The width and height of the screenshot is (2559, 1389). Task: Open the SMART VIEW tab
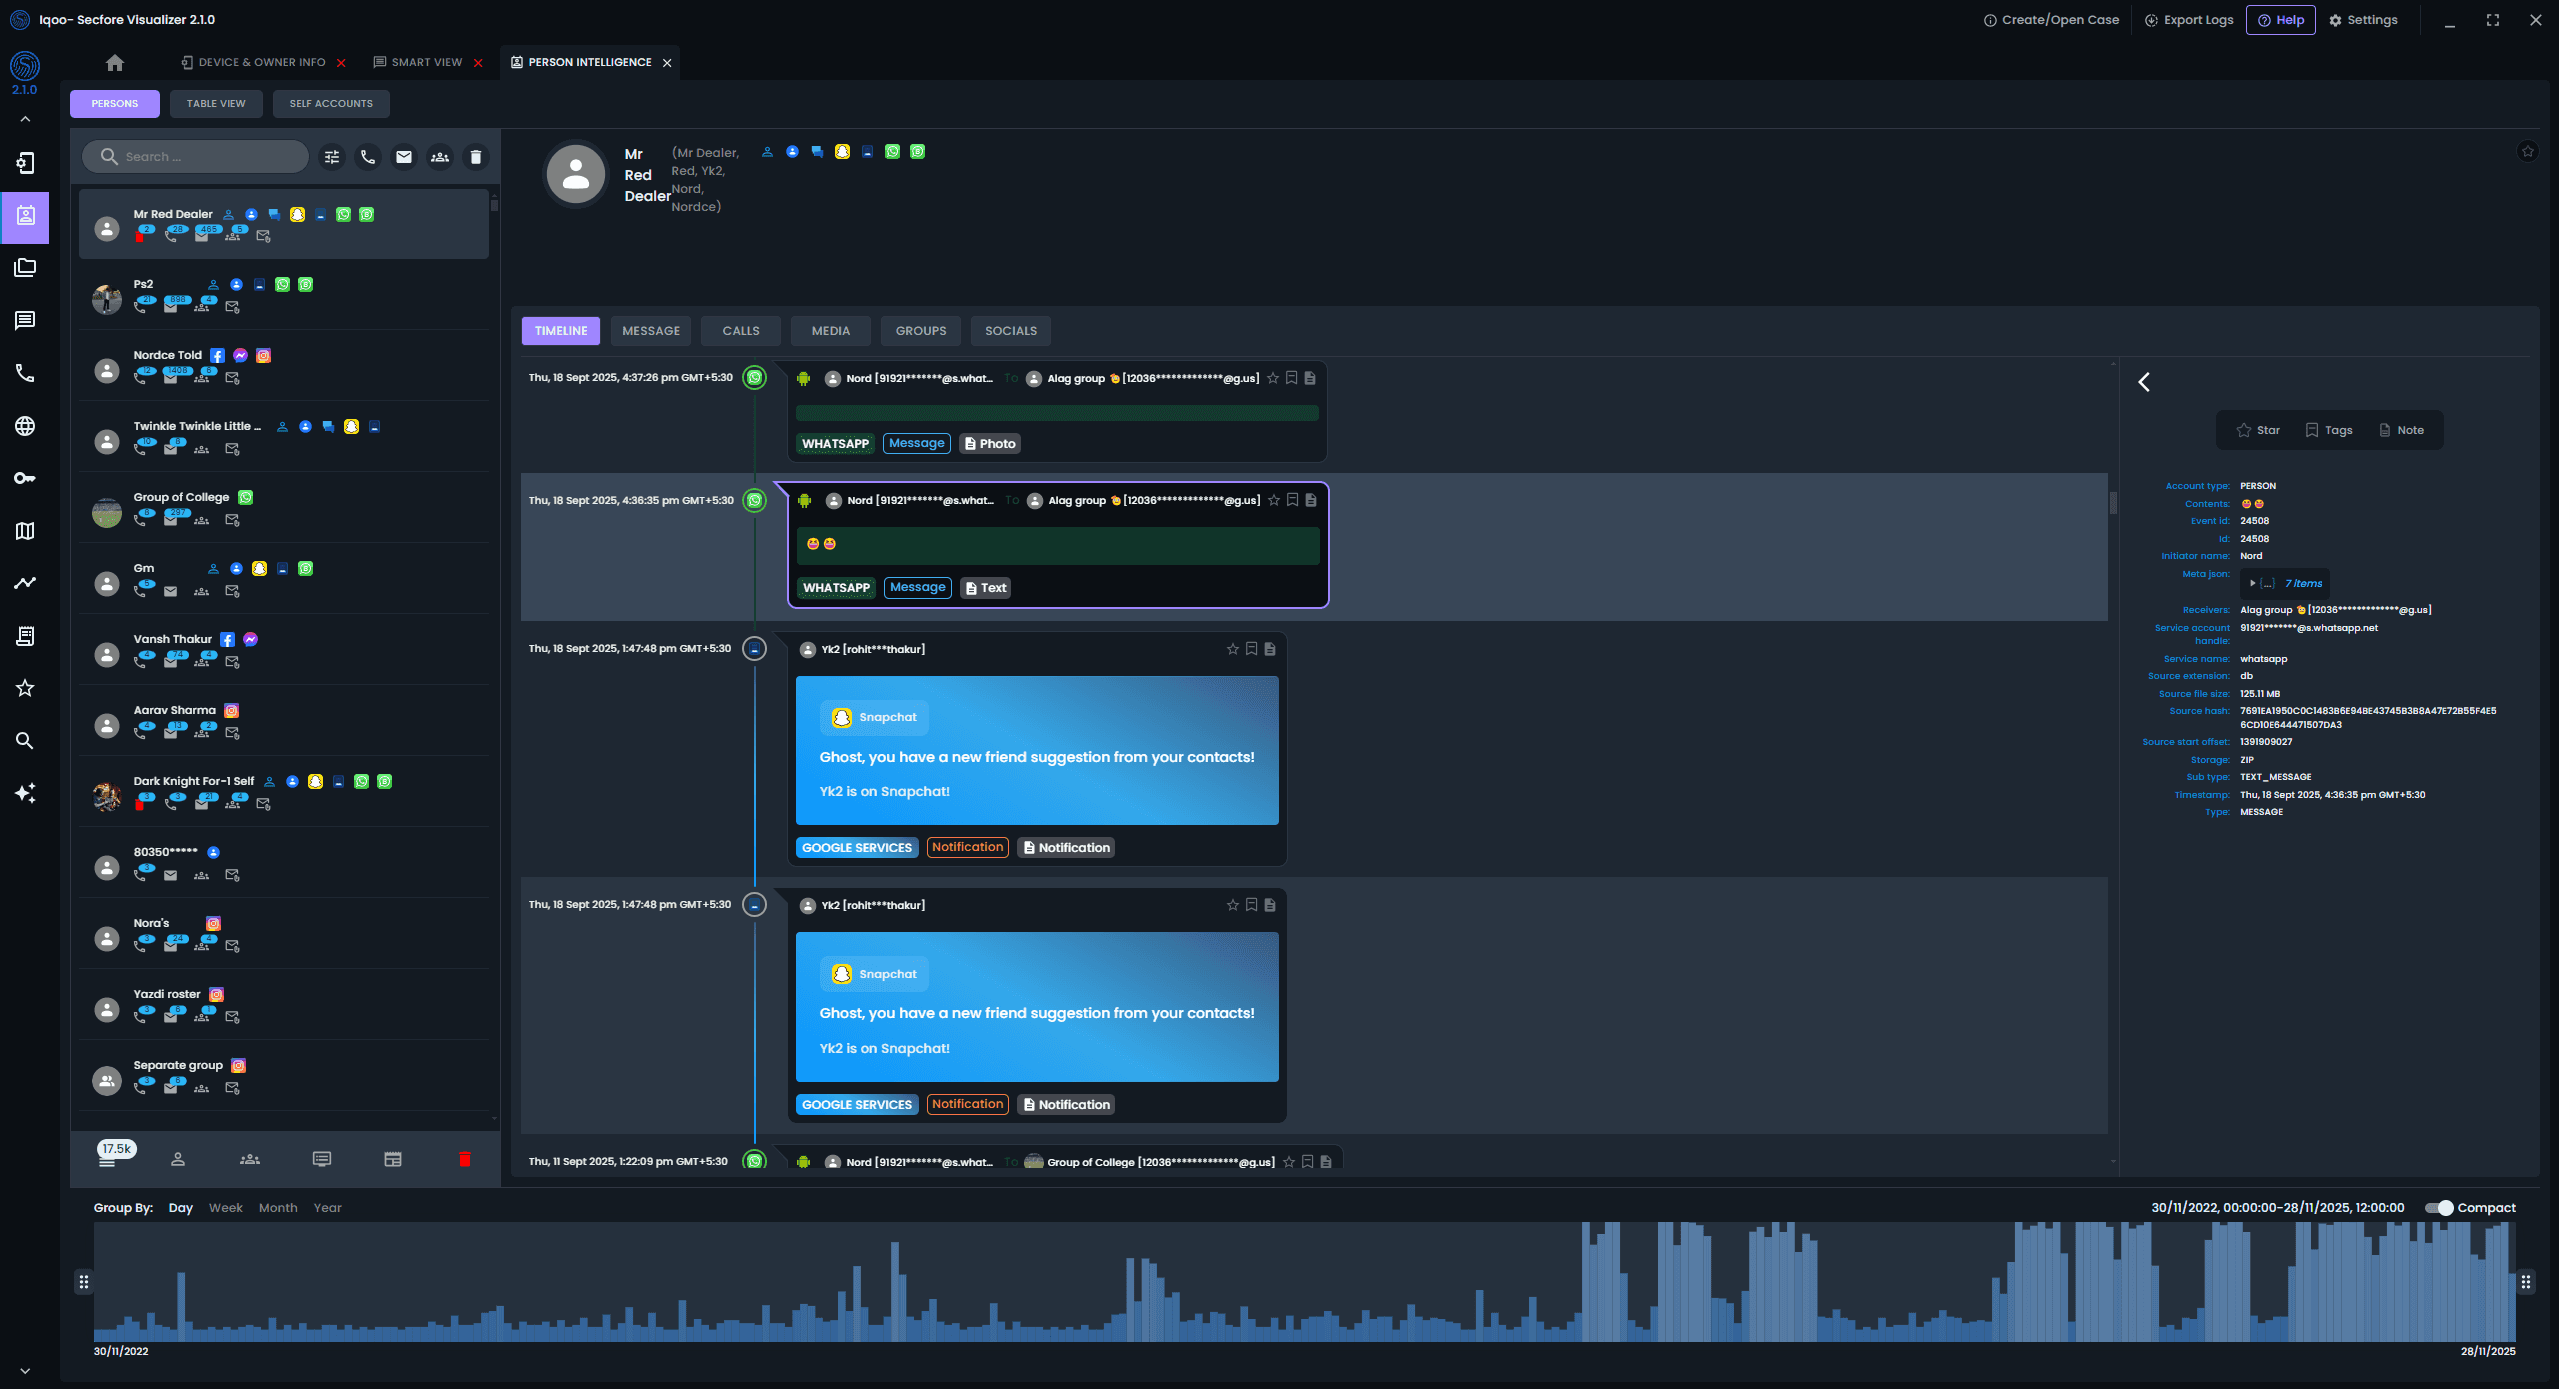tap(426, 62)
